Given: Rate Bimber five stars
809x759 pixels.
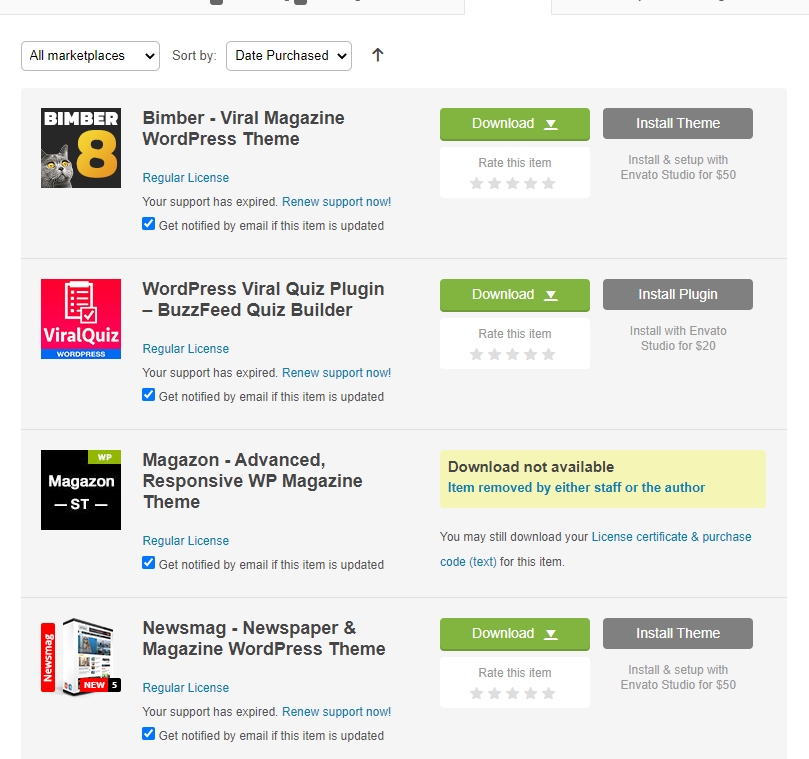Looking at the screenshot, I should coord(548,183).
